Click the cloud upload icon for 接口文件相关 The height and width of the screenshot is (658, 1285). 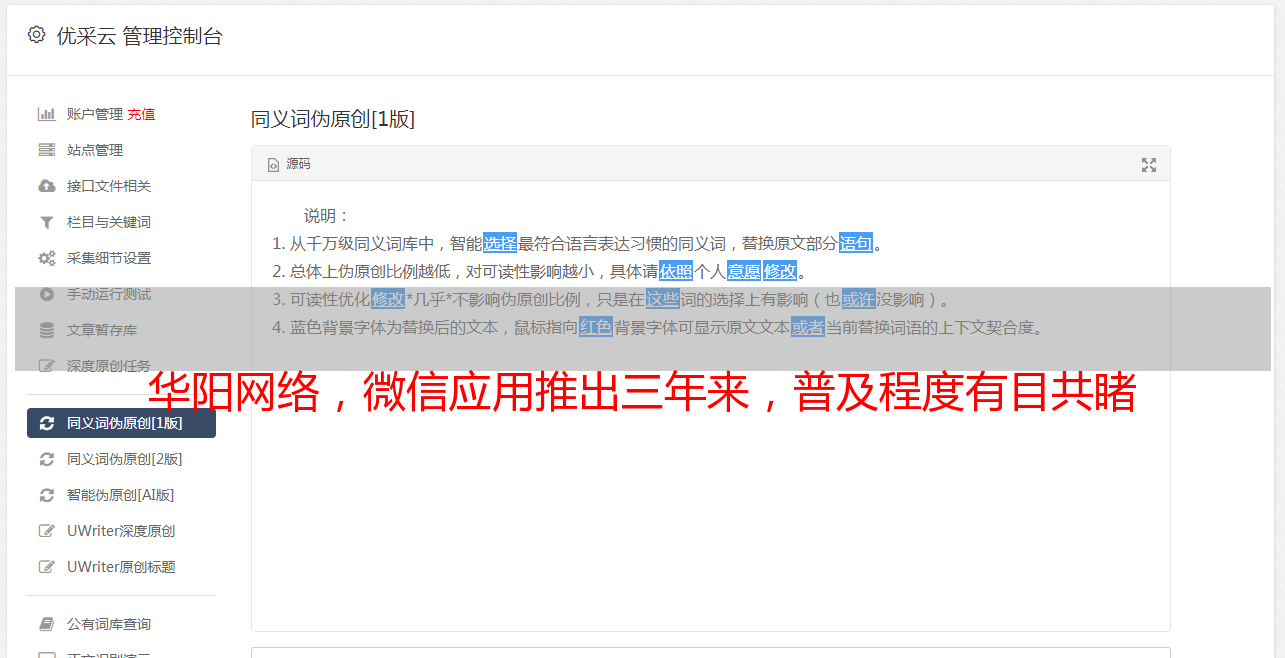pyautogui.click(x=46, y=186)
